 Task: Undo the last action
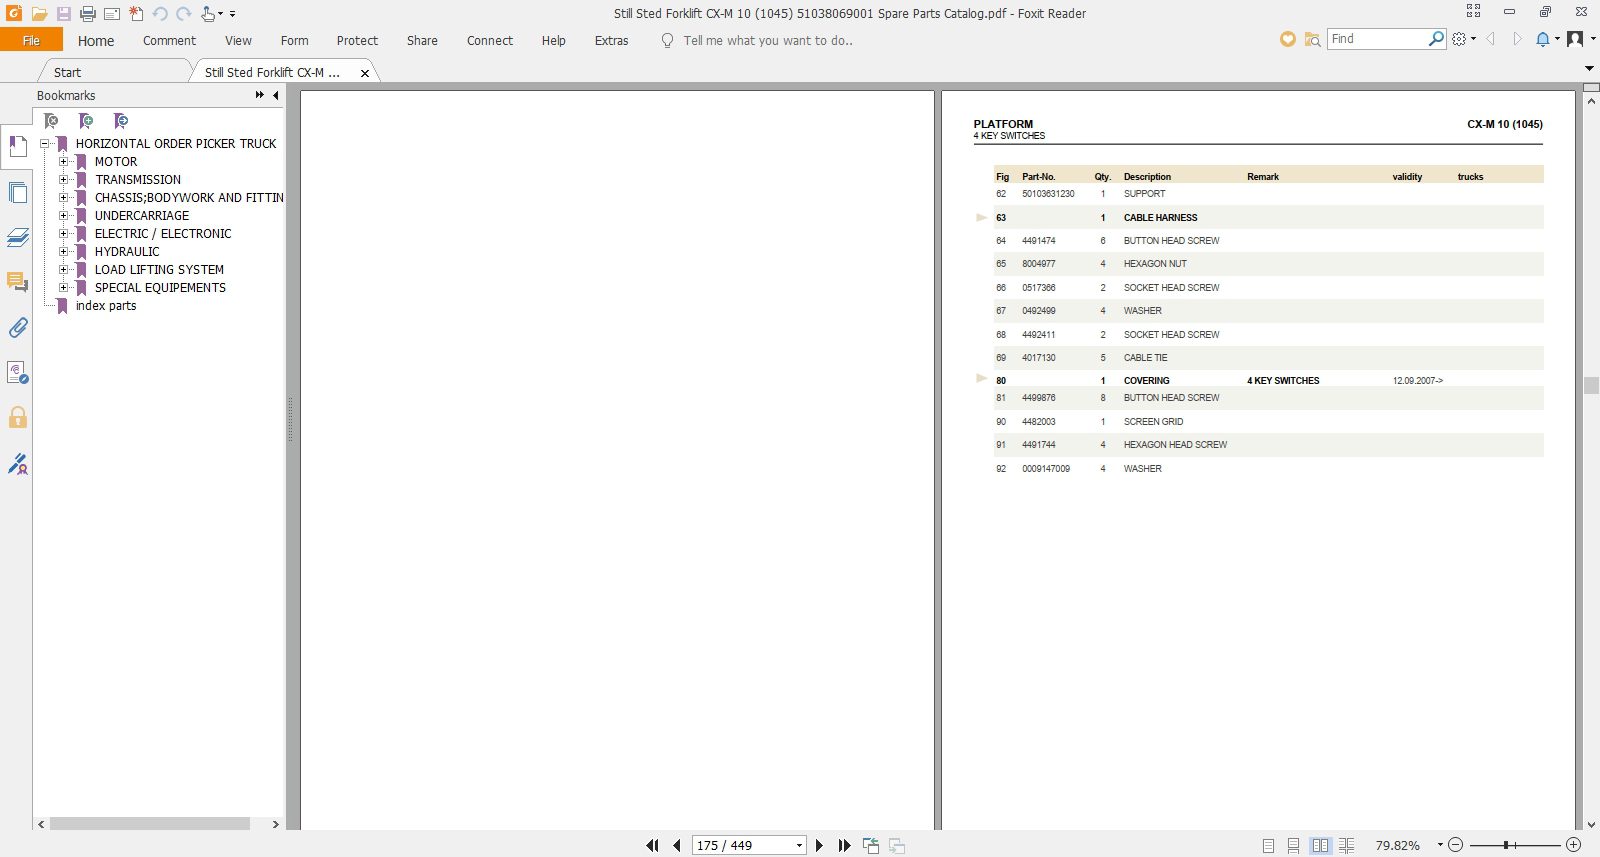click(160, 14)
